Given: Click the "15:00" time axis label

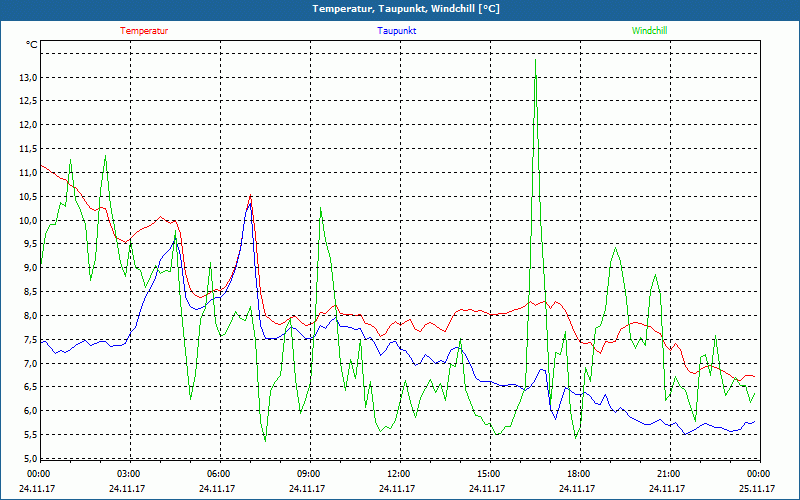Looking at the screenshot, I should (x=487, y=474).
